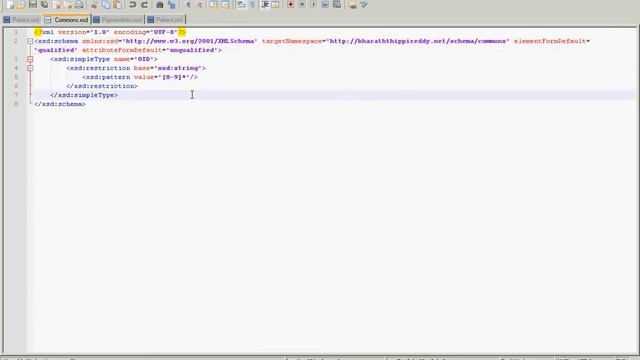
Task: Collapse the xsd:restriction fold marker
Action: [30, 68]
